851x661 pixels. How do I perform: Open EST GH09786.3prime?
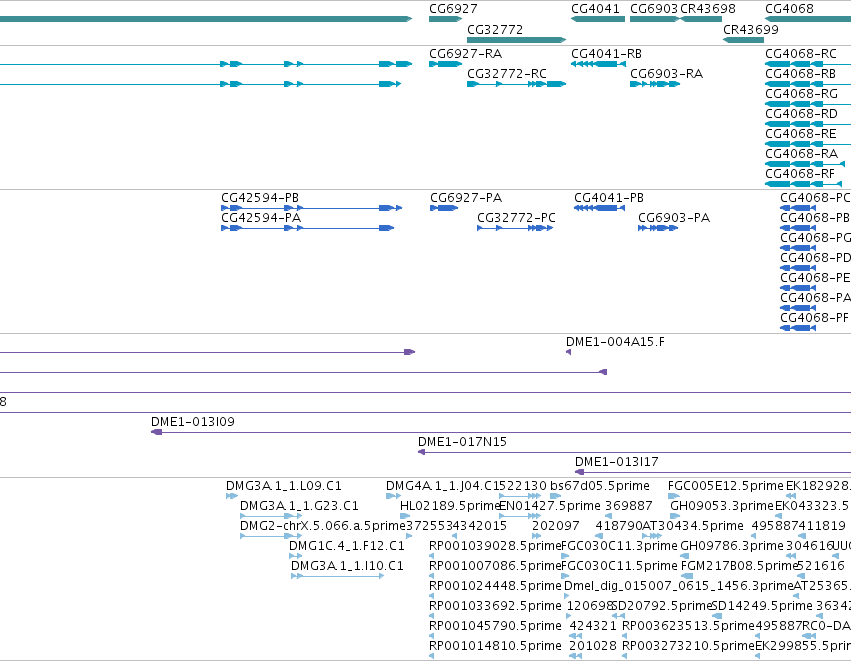pos(732,545)
